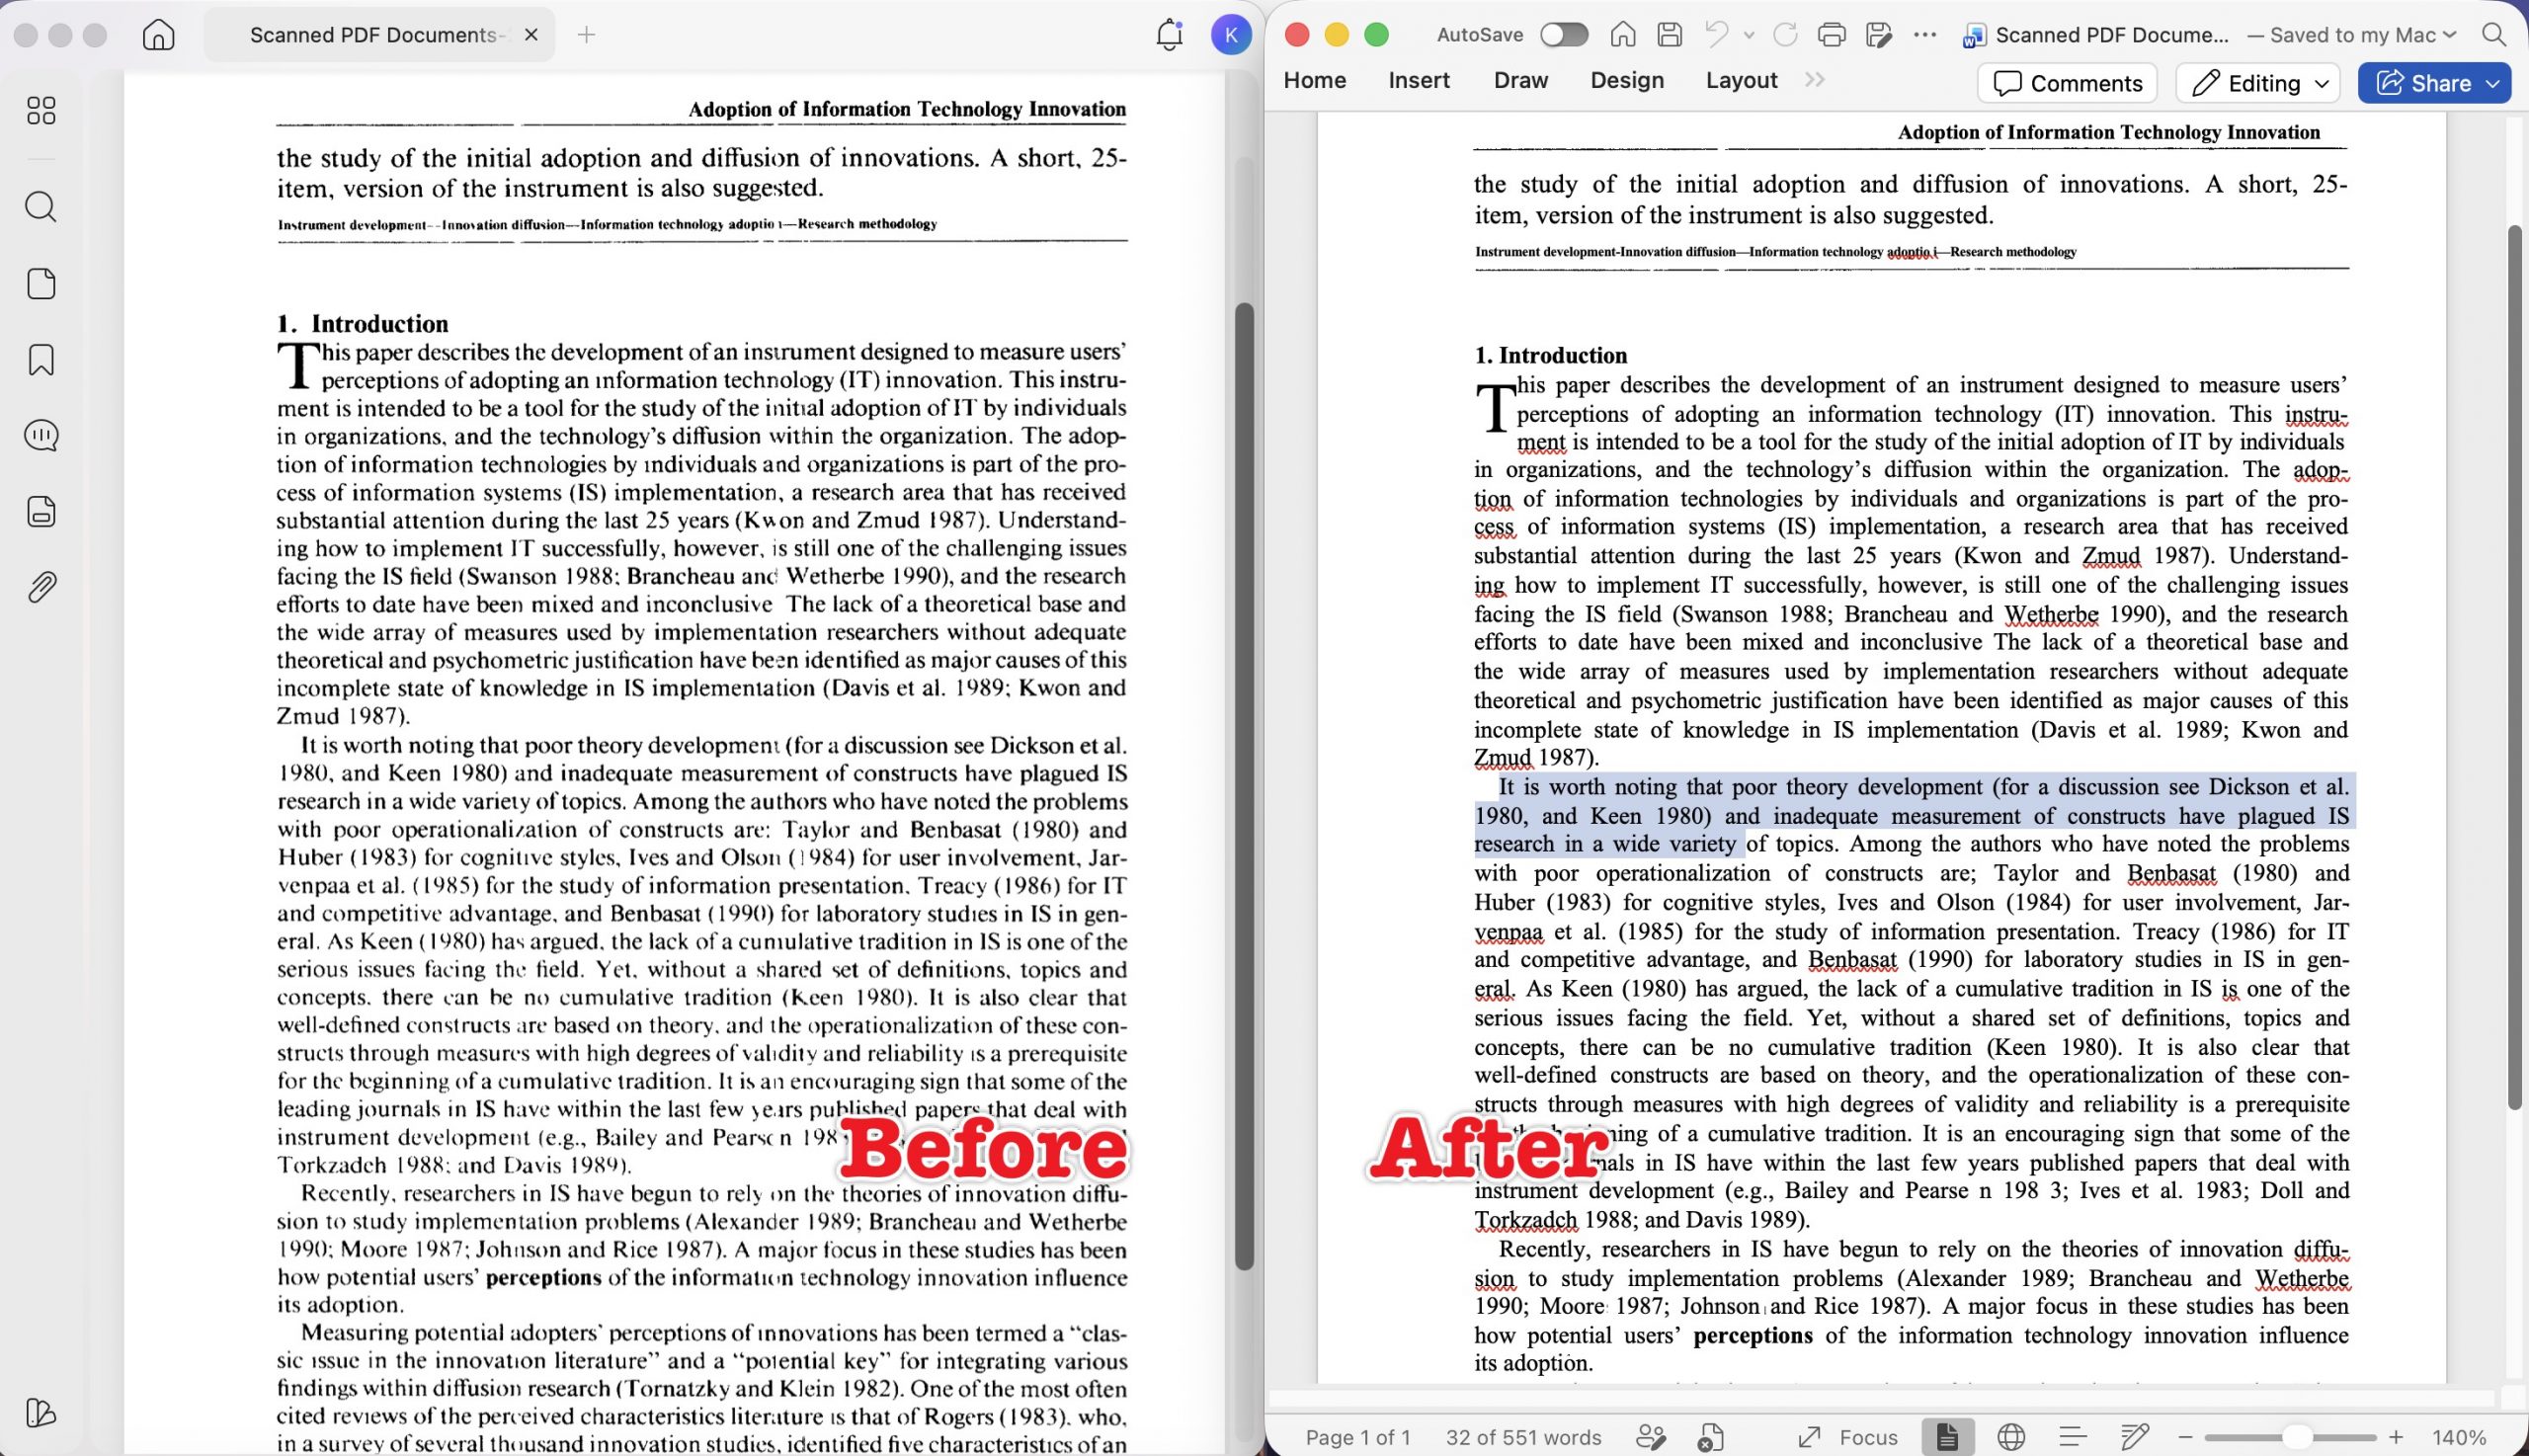Screen dimensions: 2529x1456
Task: Click the Save As icon with pencil
Action: click(1879, 35)
